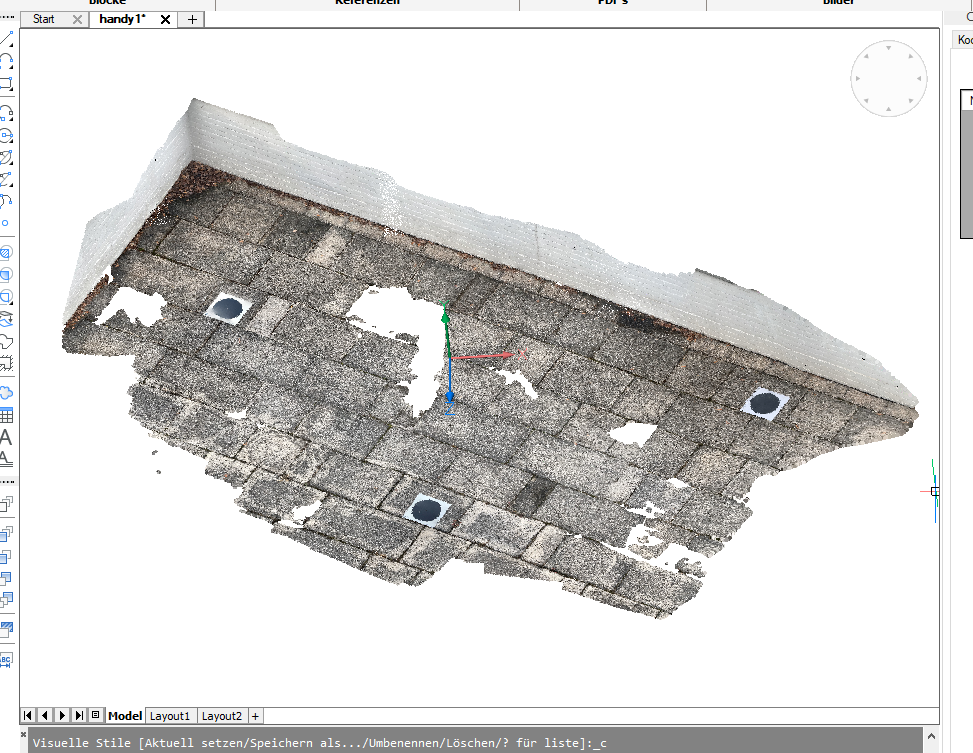Open the Start tab
The width and height of the screenshot is (973, 753).
[x=44, y=19]
